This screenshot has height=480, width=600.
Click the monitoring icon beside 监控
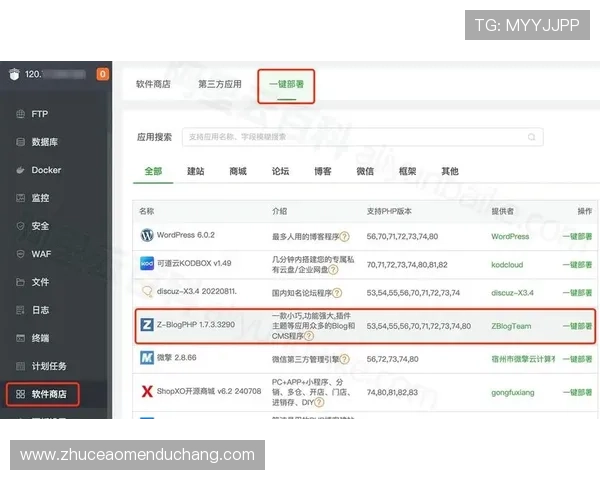[x=21, y=198]
